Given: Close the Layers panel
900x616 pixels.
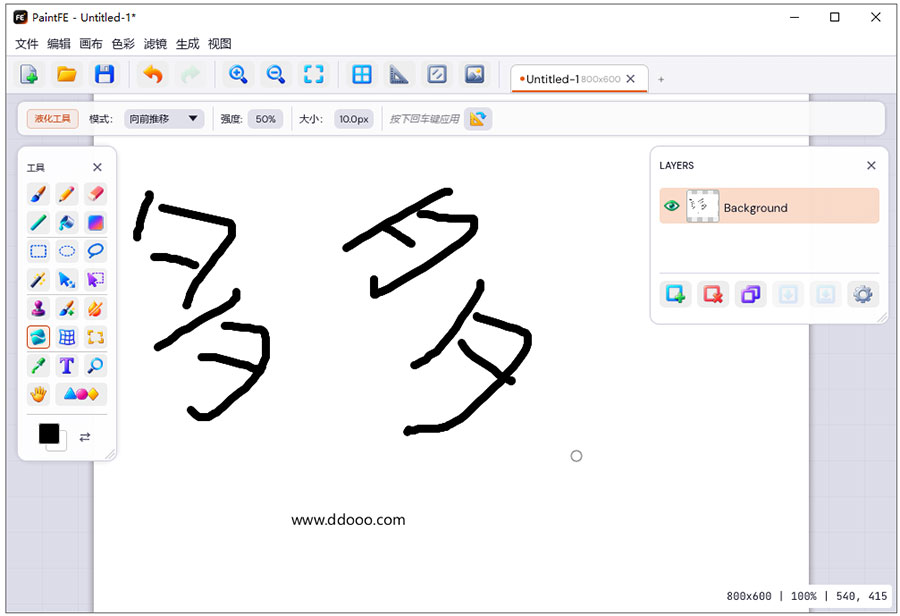Looking at the screenshot, I should click(x=871, y=165).
